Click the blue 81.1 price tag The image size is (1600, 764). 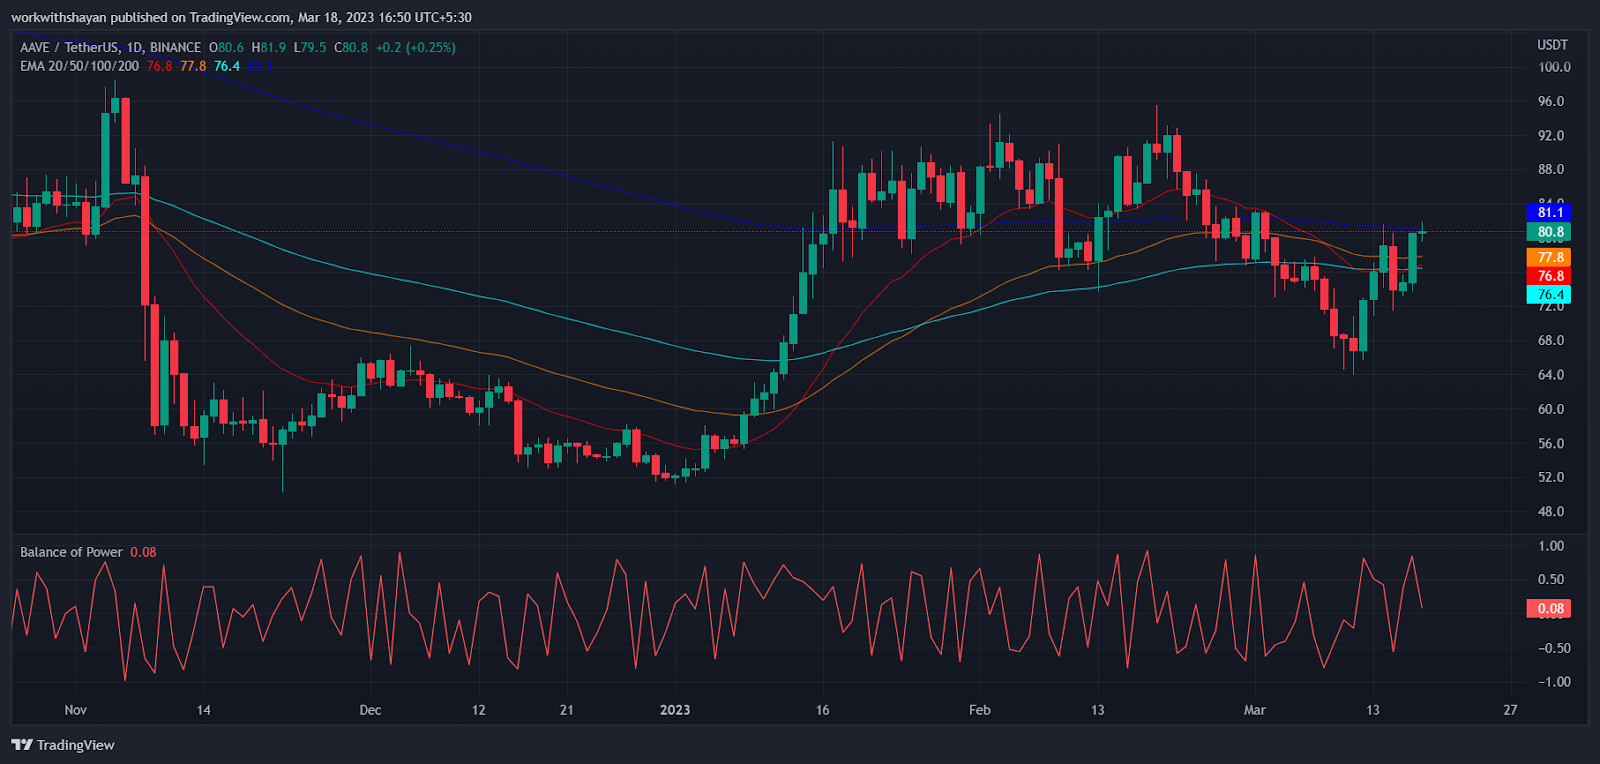1549,212
